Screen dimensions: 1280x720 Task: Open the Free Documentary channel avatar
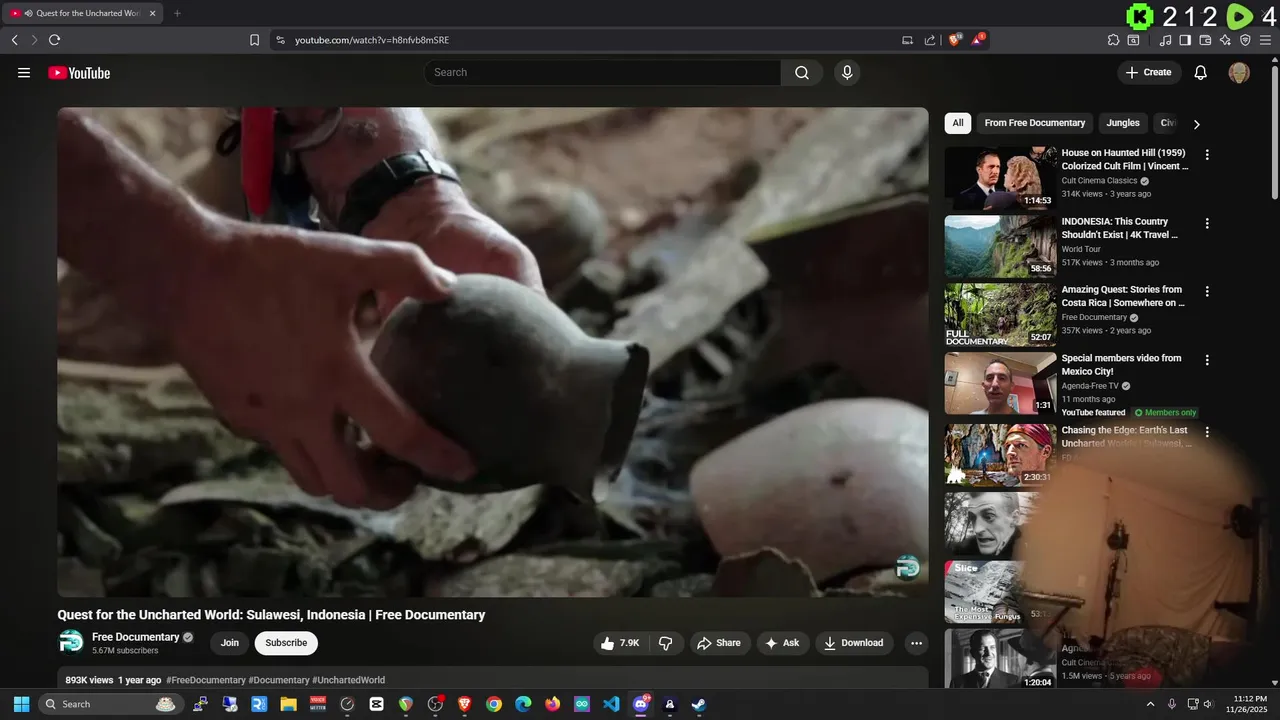click(x=71, y=642)
